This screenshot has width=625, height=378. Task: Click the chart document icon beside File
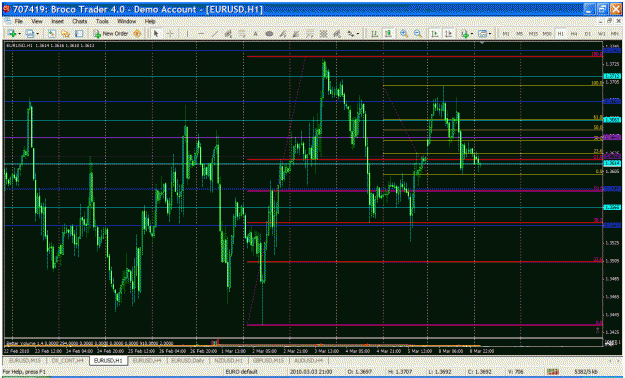tap(8, 21)
